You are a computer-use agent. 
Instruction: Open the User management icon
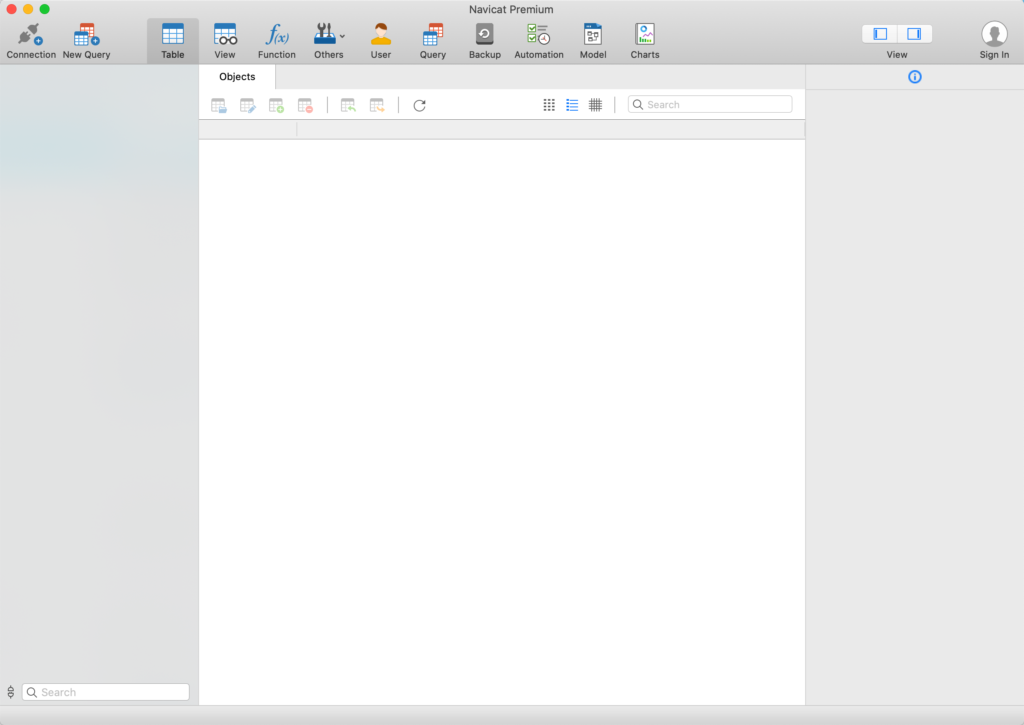click(381, 34)
